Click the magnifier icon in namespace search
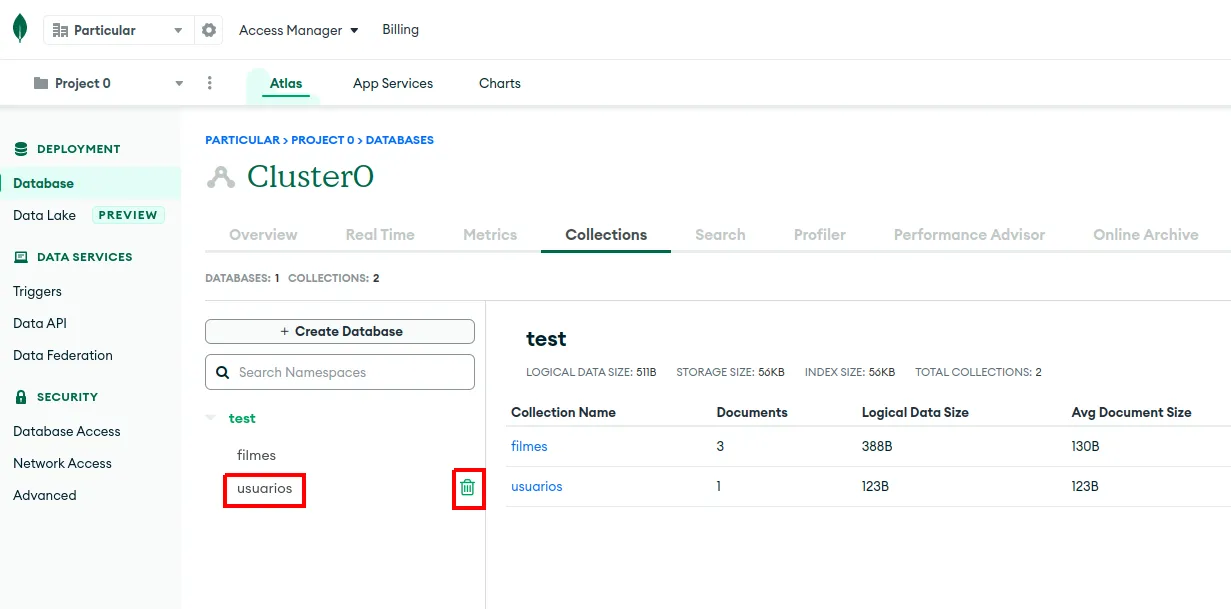Viewport: 1231px width, 609px height. click(223, 372)
